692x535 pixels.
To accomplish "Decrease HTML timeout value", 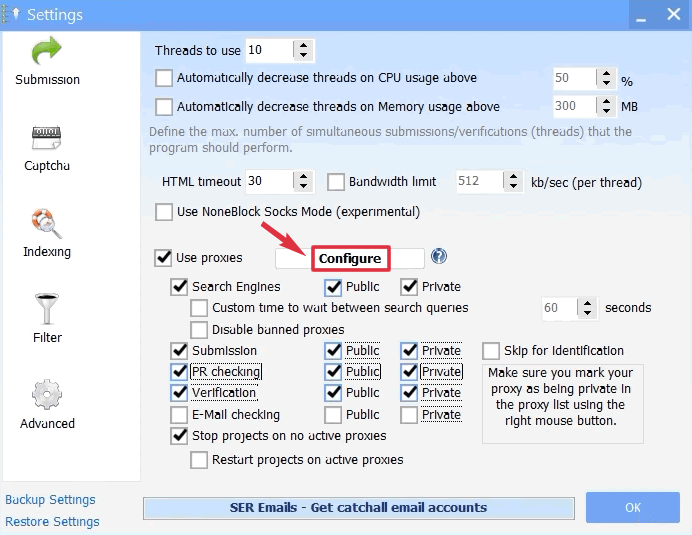I will point(303,186).
